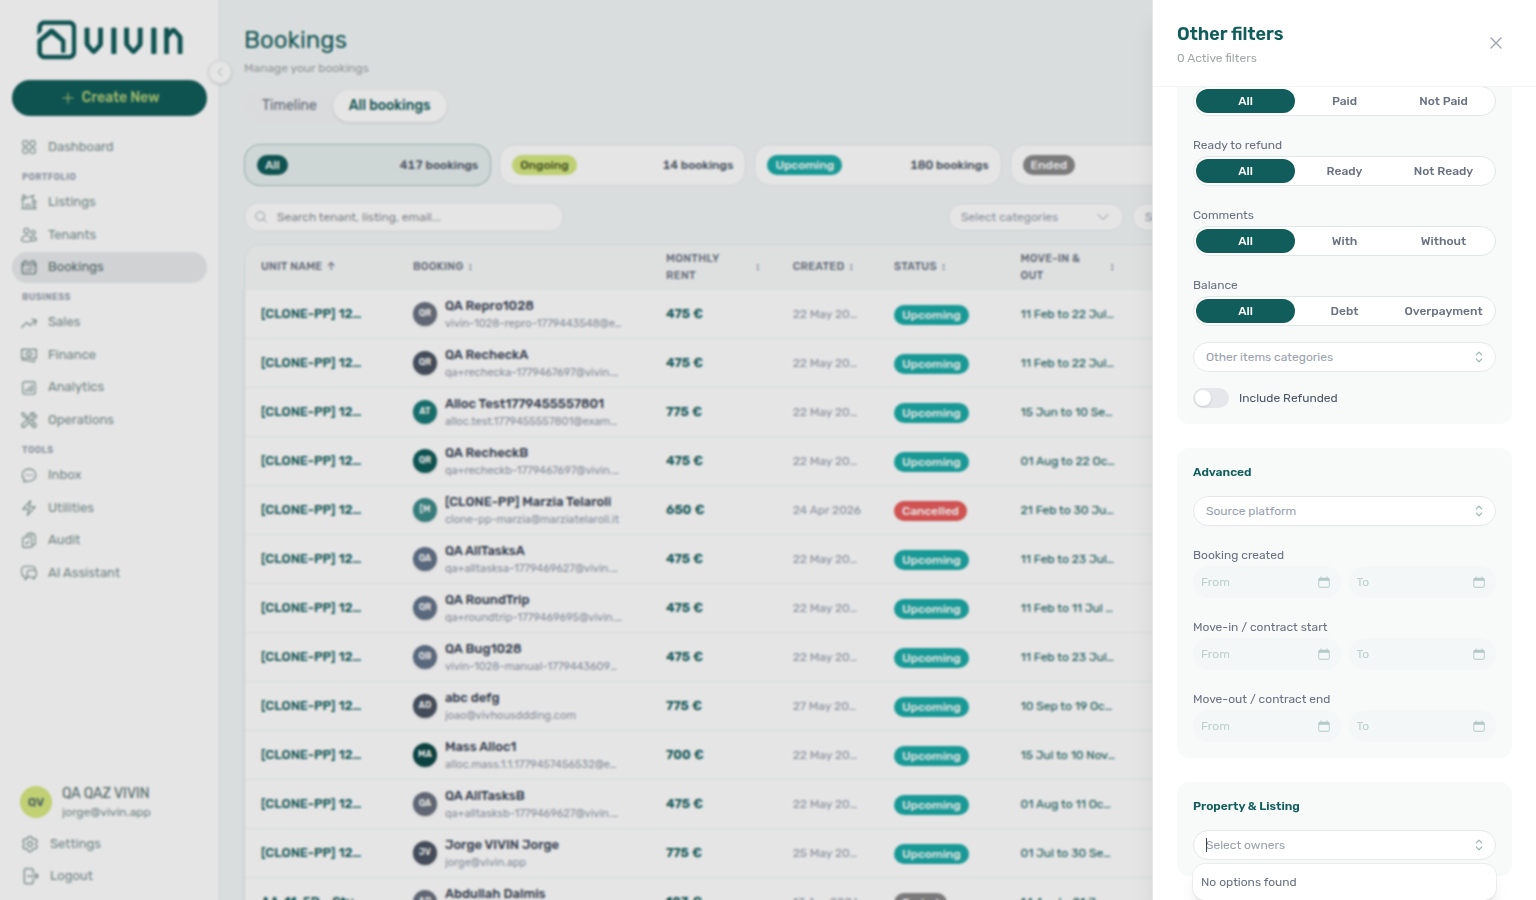1536x900 pixels.
Task: Toggle Include Refunded switch
Action: tap(1210, 398)
